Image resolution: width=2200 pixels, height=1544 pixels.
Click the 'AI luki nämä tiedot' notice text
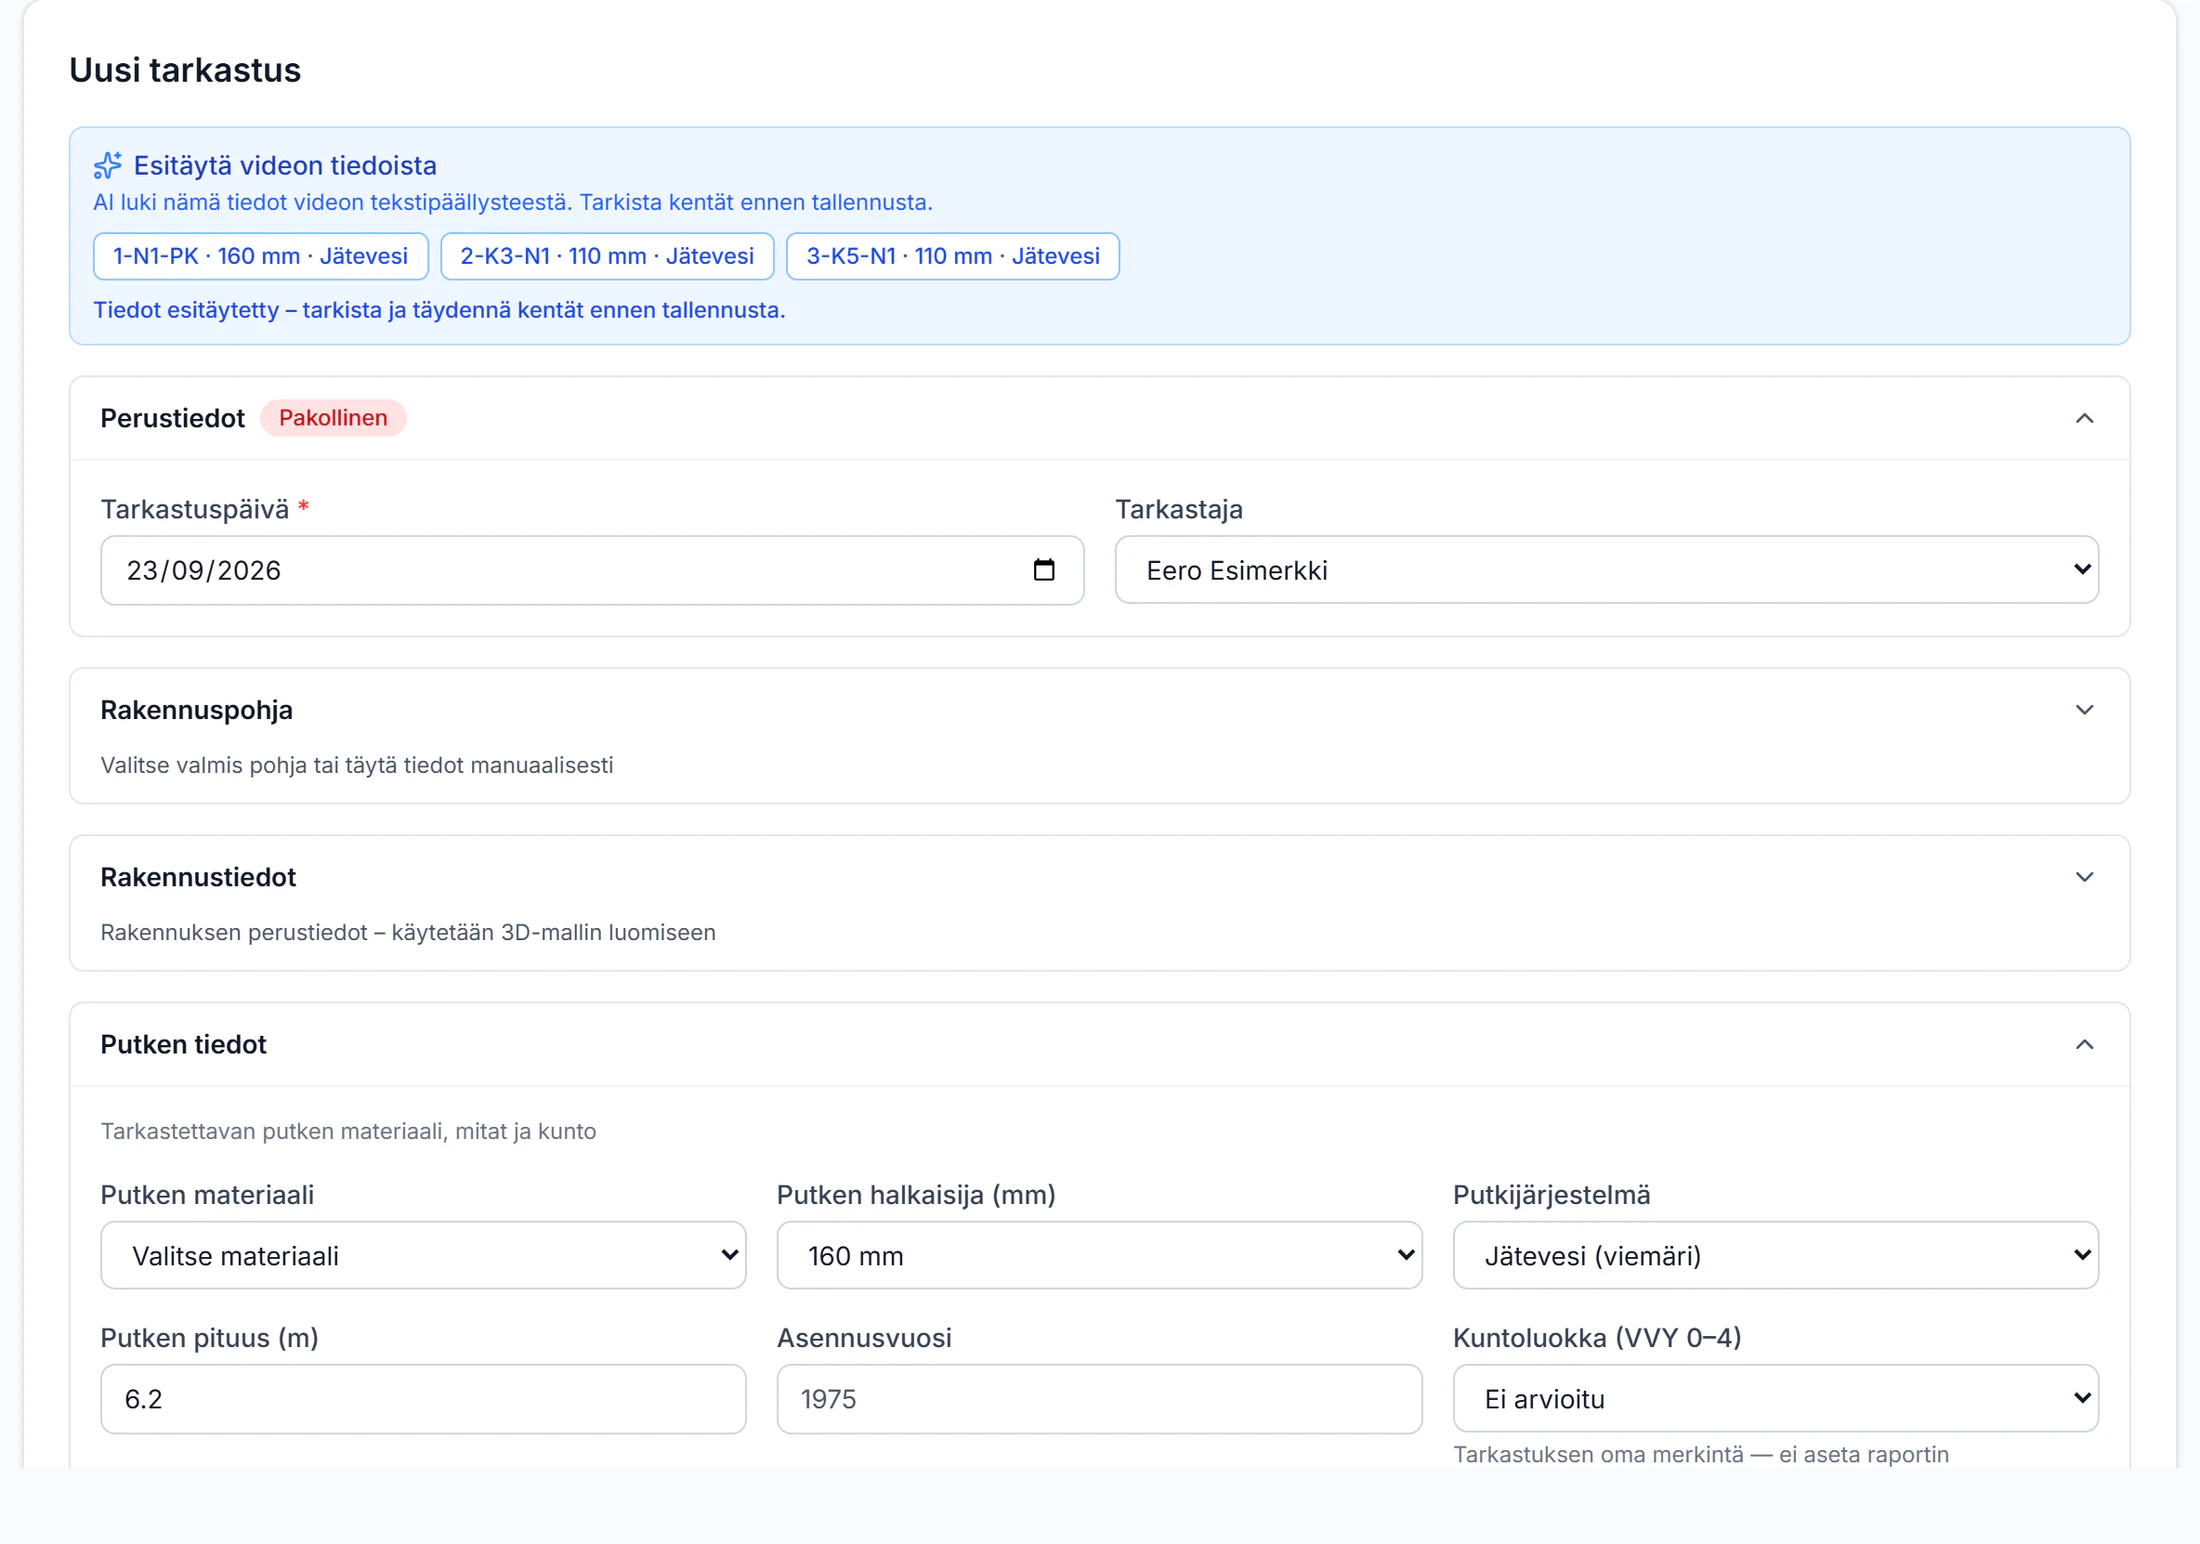click(x=513, y=202)
